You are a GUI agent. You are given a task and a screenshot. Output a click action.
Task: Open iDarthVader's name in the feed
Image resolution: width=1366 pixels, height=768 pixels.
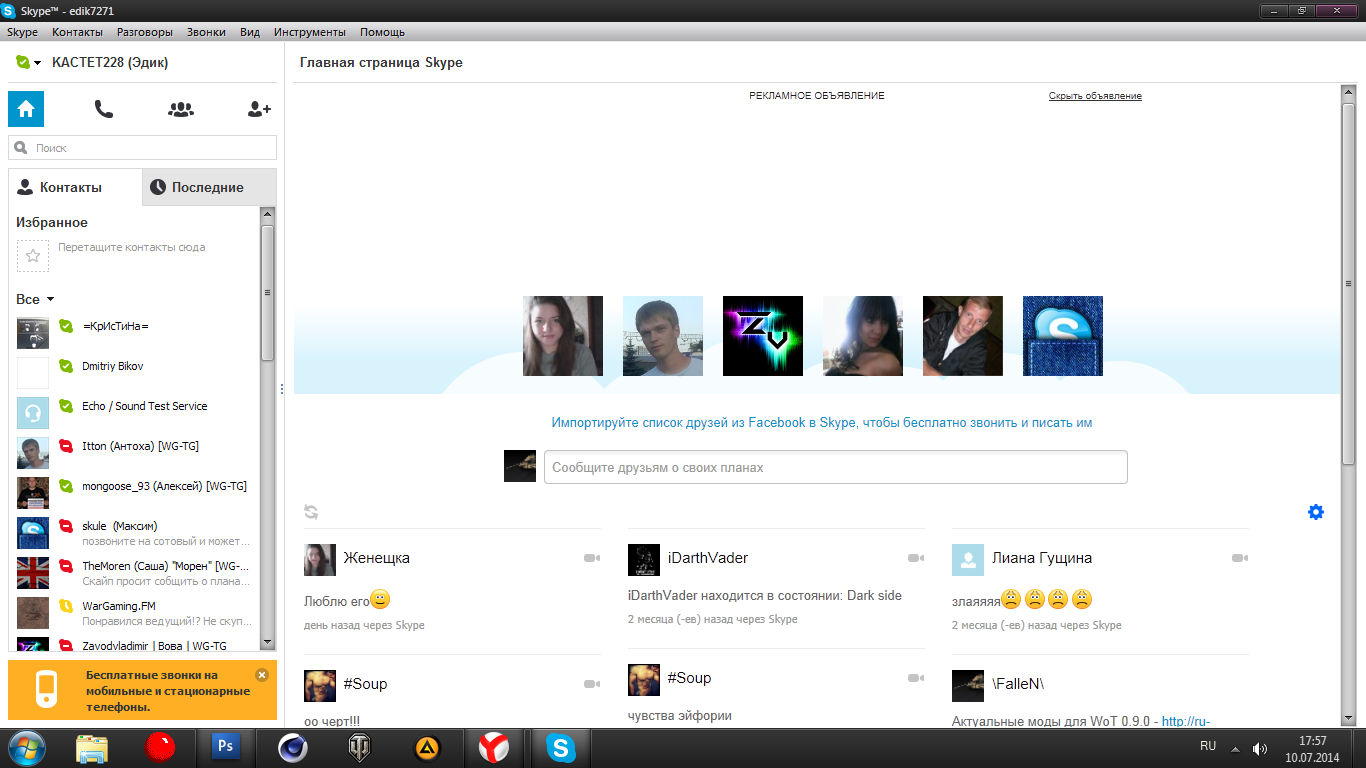tap(708, 558)
